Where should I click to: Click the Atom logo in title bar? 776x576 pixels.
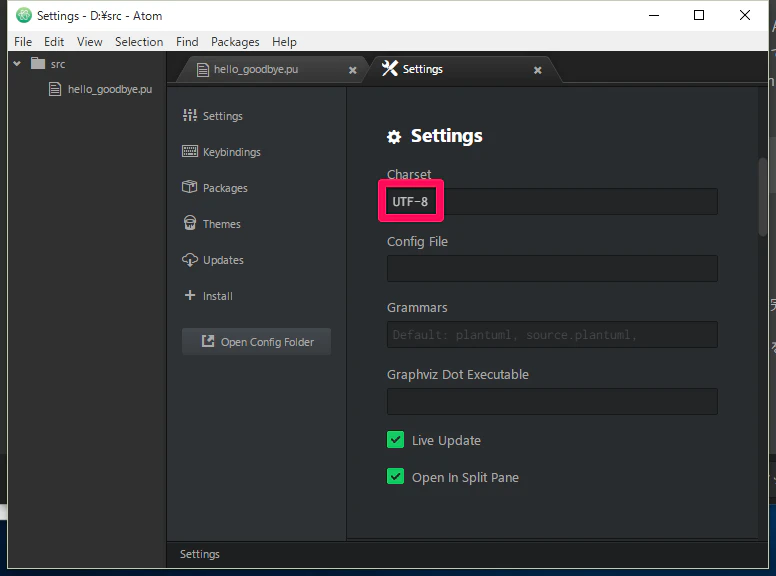pyautogui.click(x=23, y=15)
